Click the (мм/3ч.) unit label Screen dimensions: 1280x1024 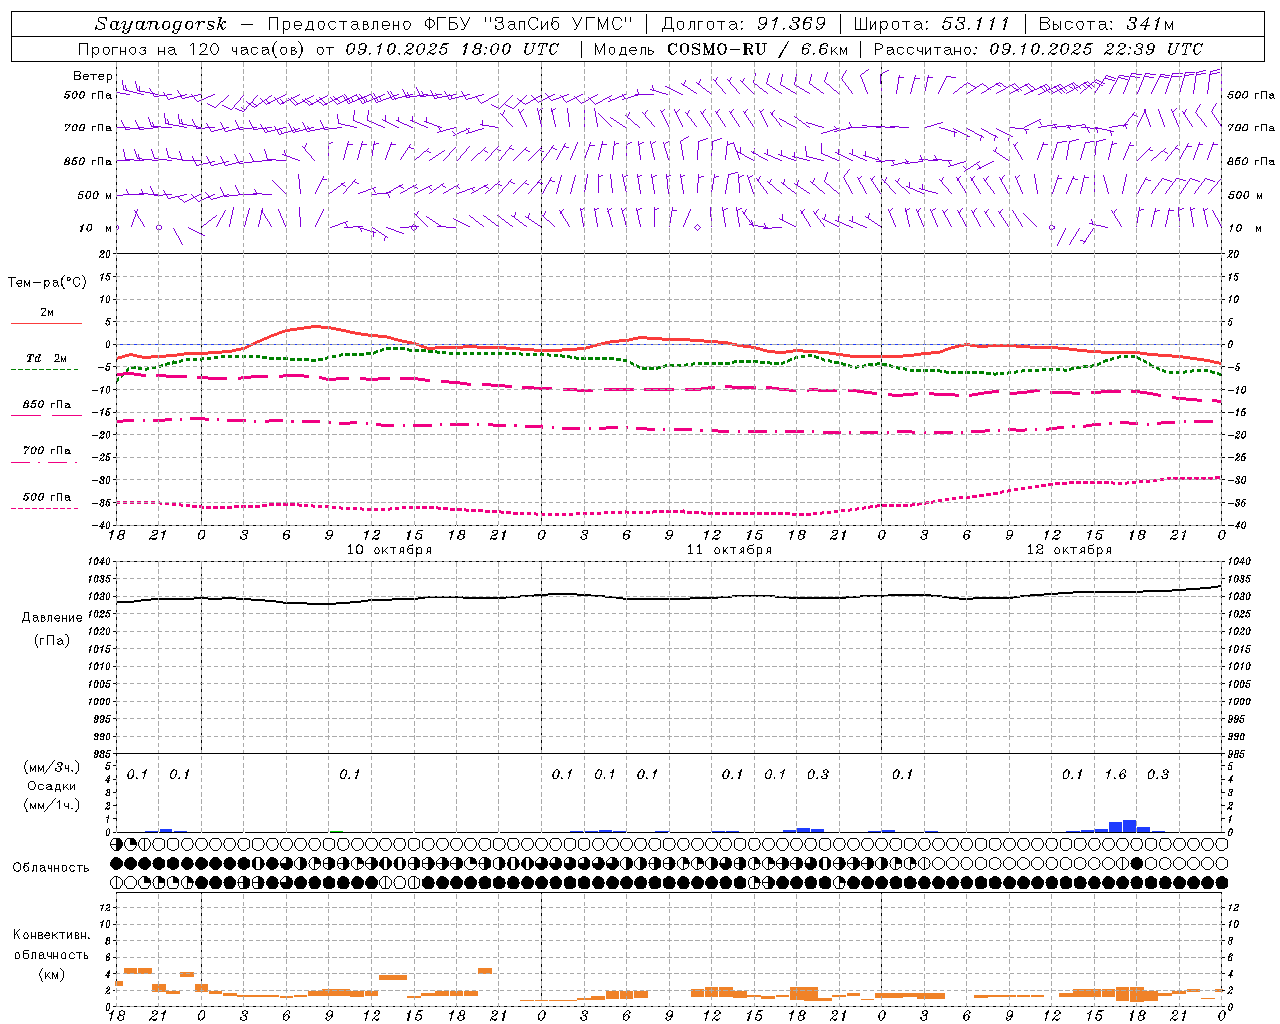pos(51,767)
